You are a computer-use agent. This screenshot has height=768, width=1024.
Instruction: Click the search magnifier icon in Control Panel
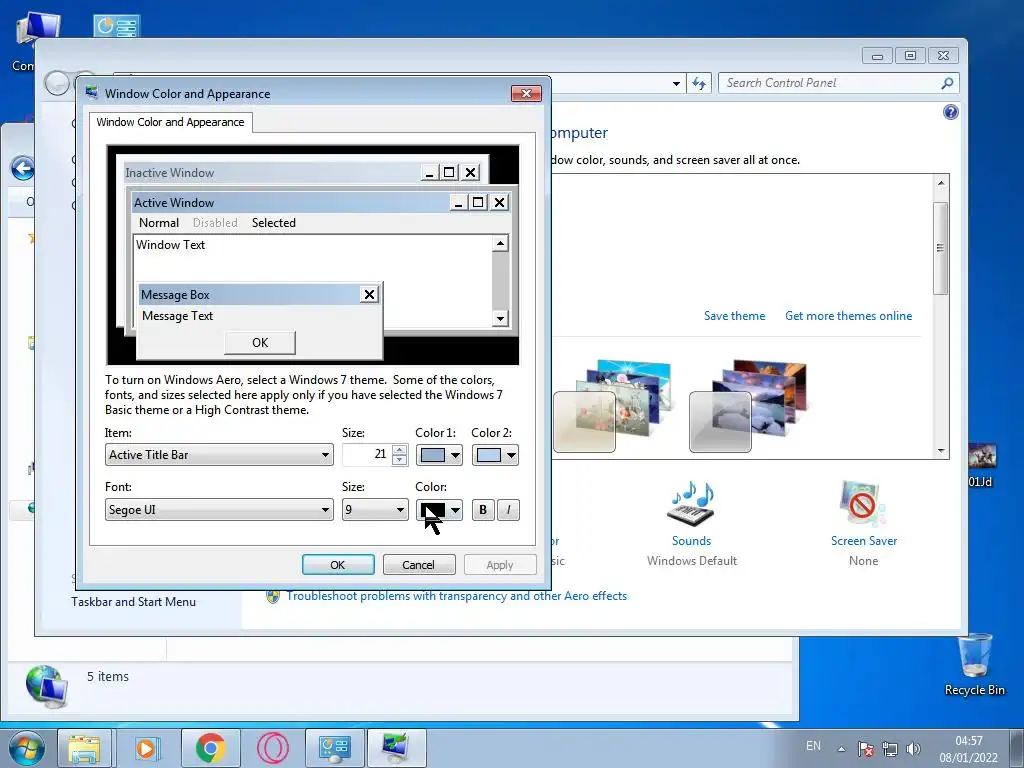pos(948,83)
